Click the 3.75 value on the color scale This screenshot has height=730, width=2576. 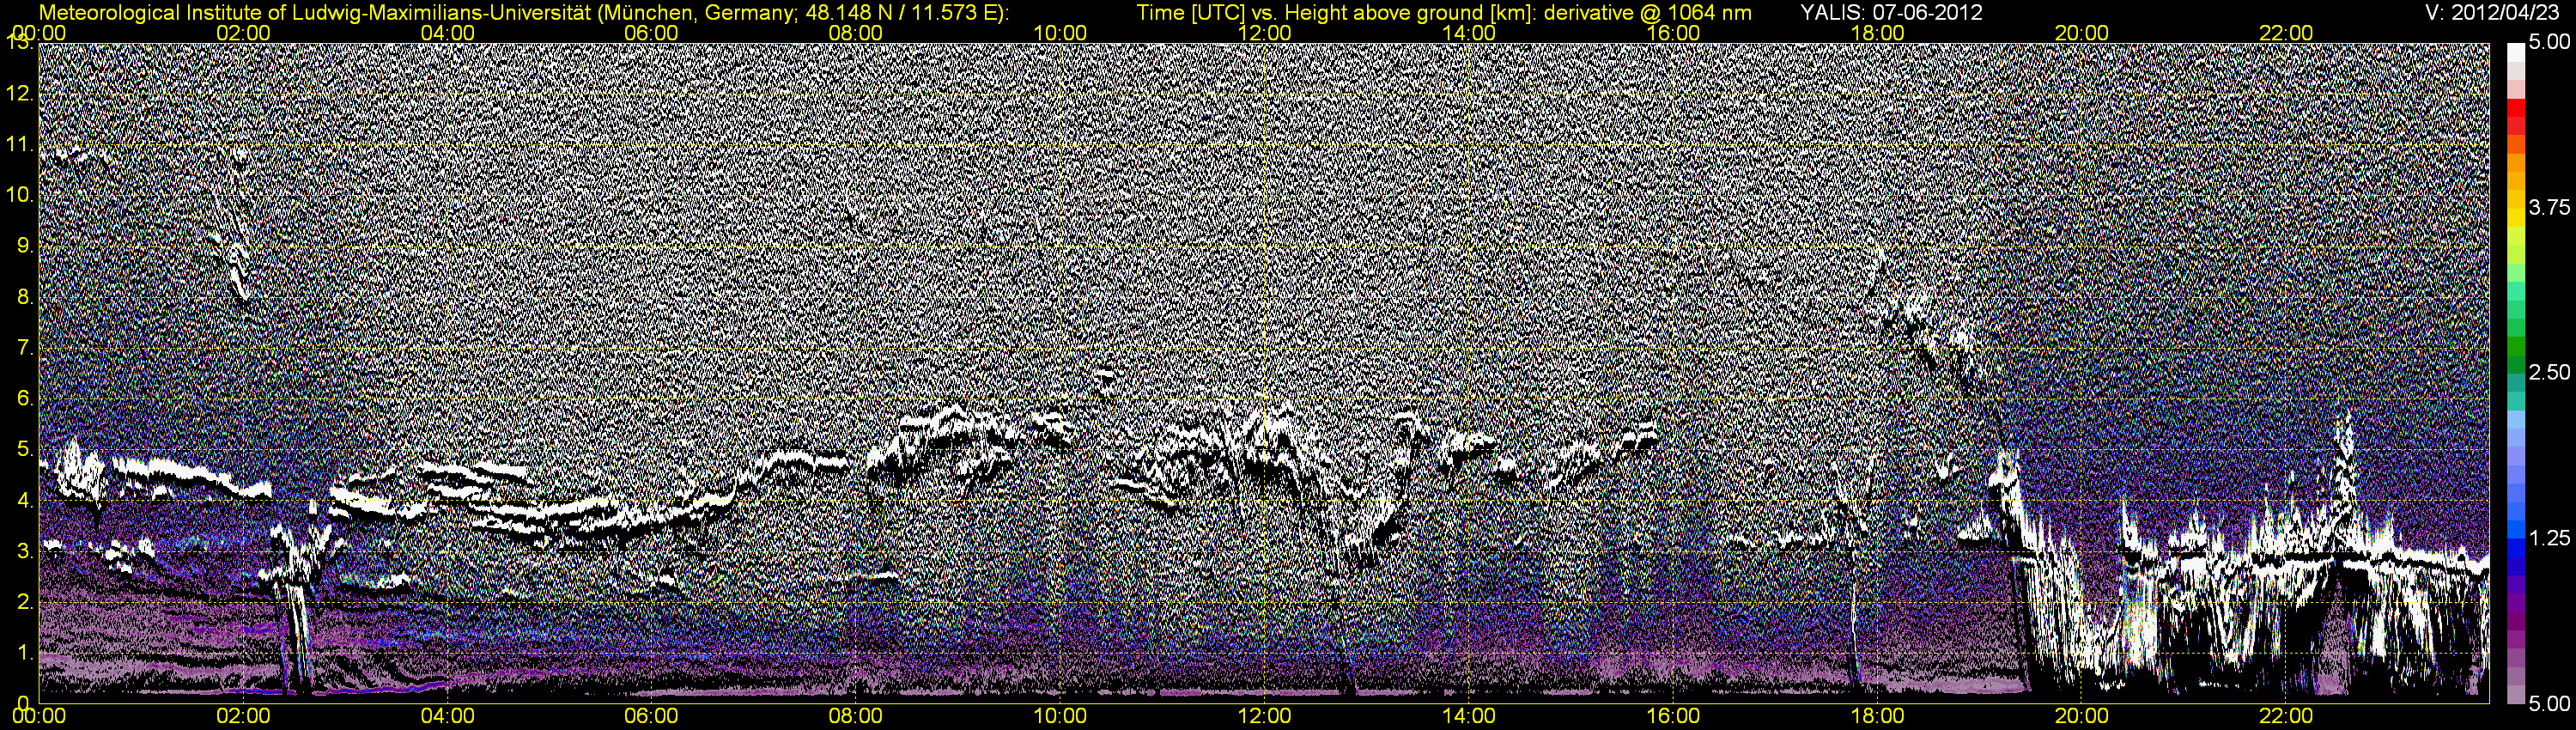pos(2549,207)
